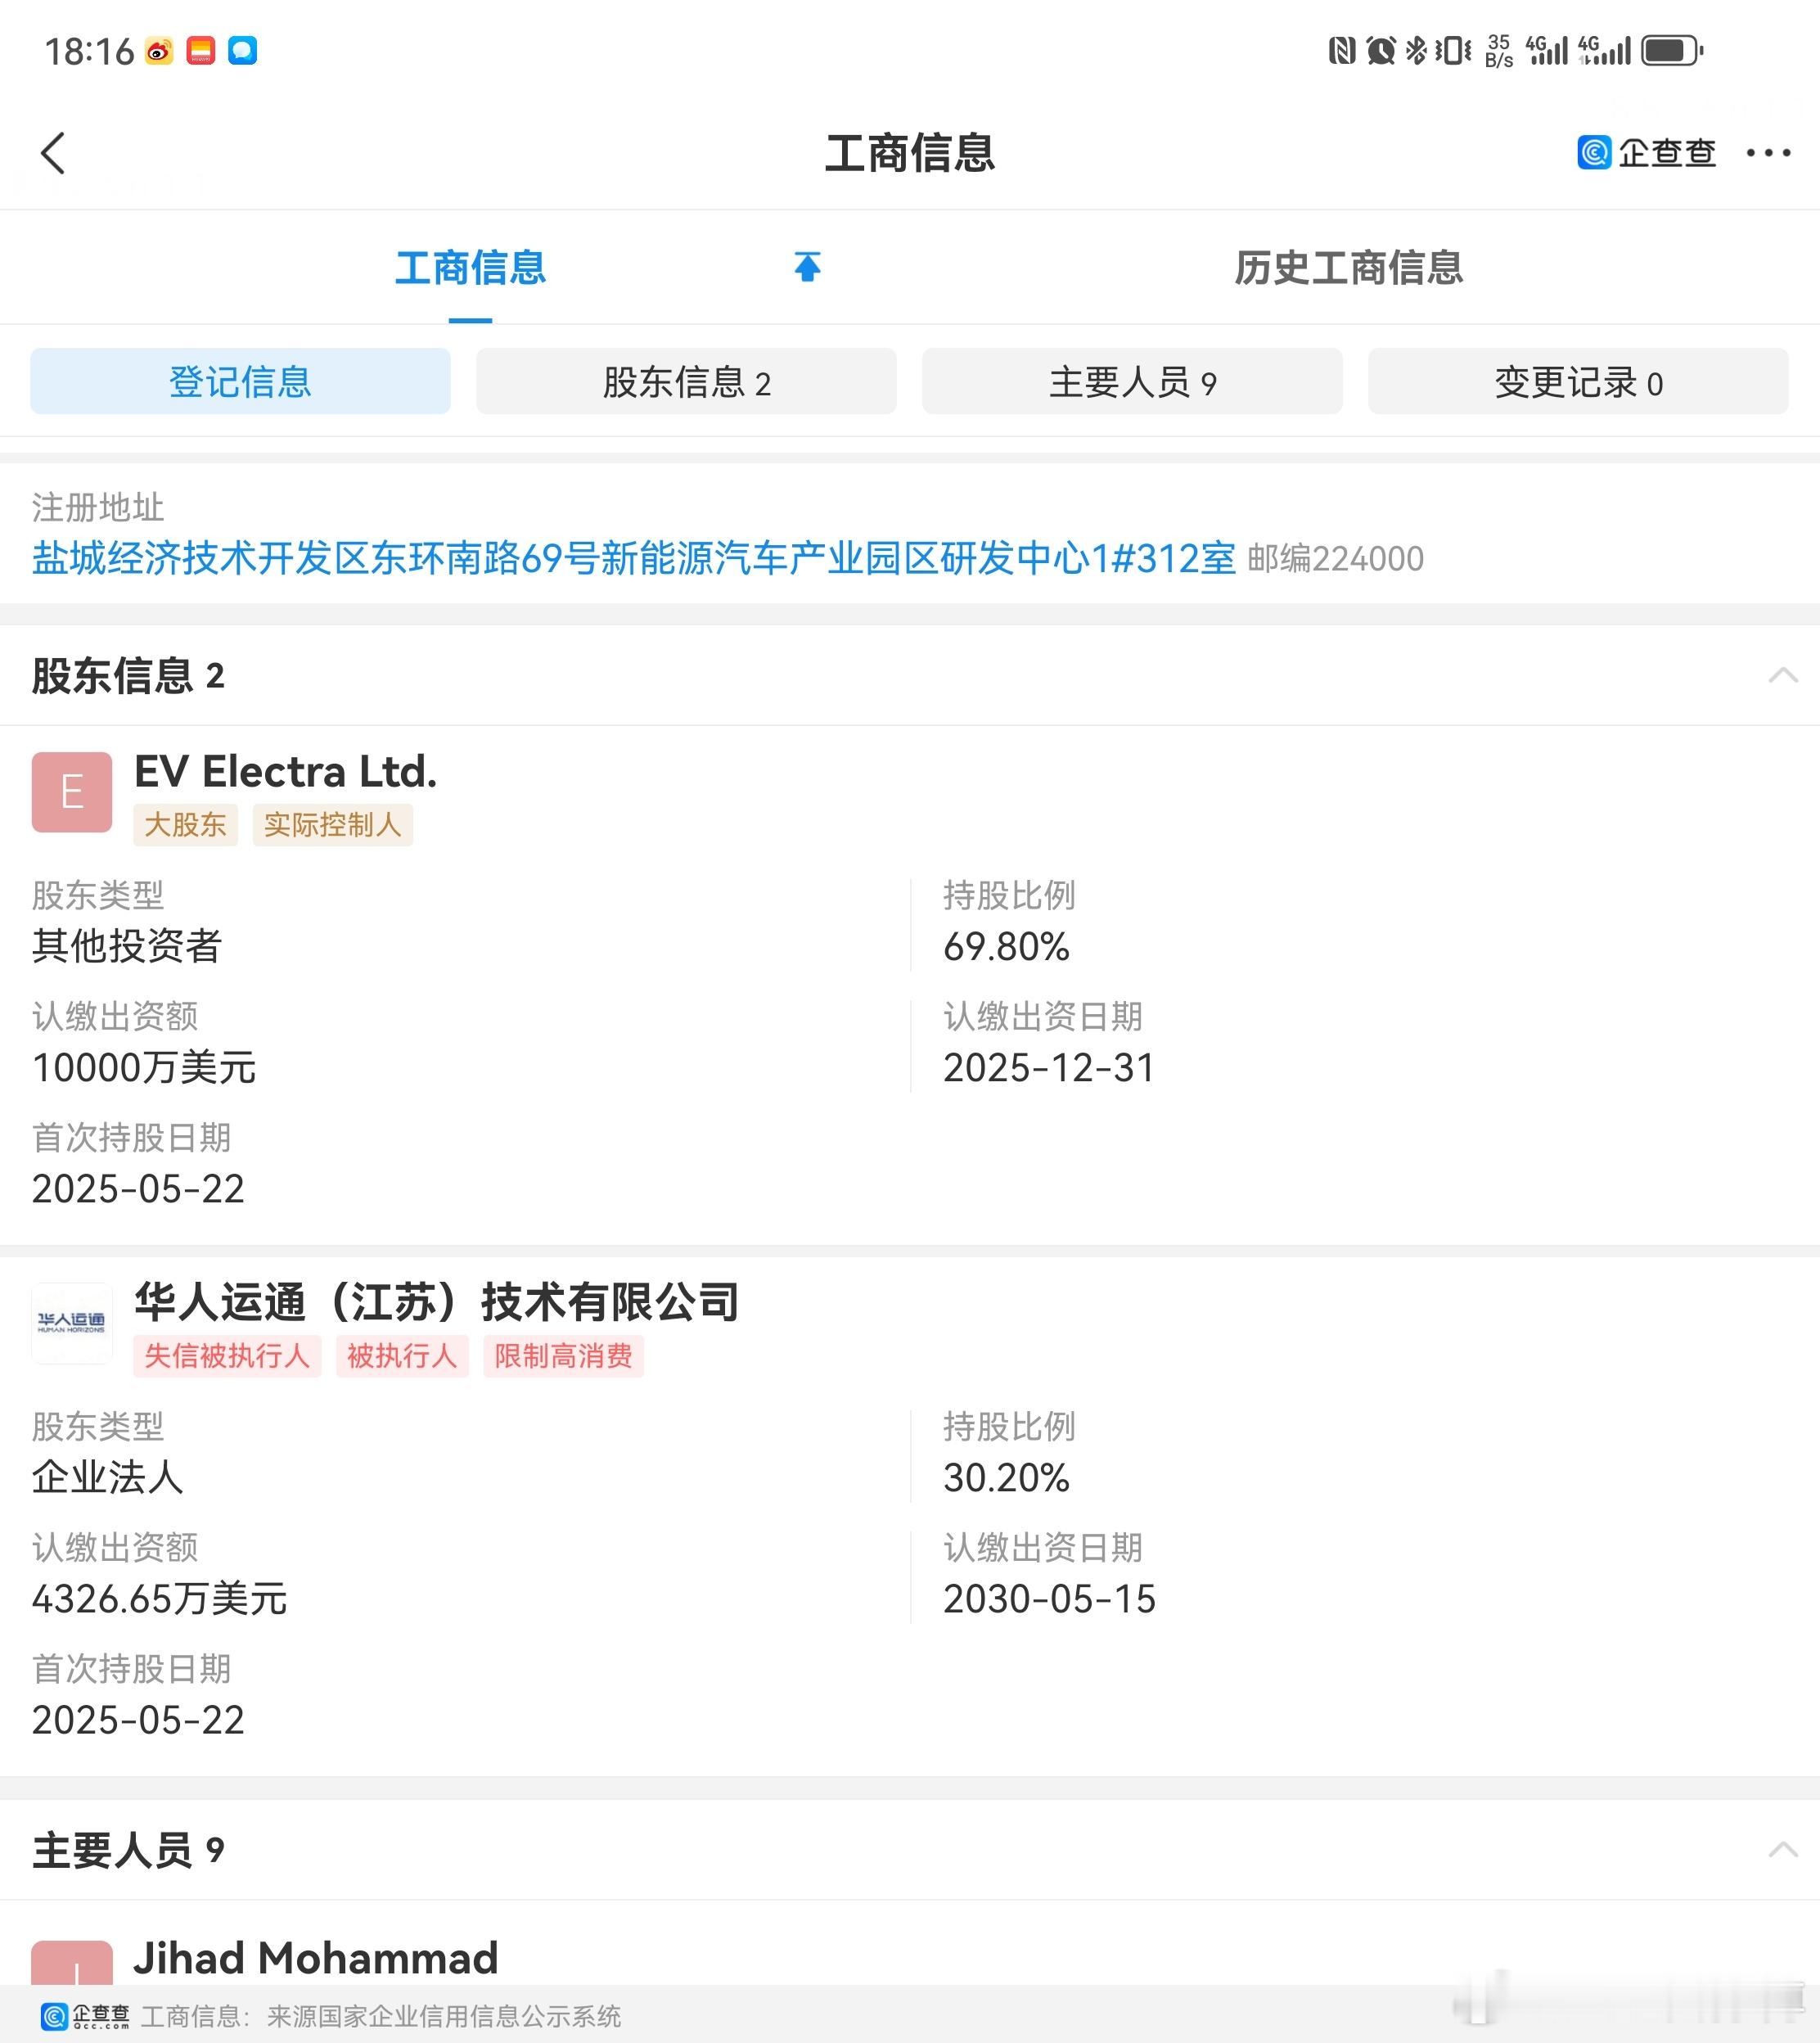This screenshot has width=1820, height=2043.
Task: Tap the 企查查 logo in header
Action: (1647, 152)
